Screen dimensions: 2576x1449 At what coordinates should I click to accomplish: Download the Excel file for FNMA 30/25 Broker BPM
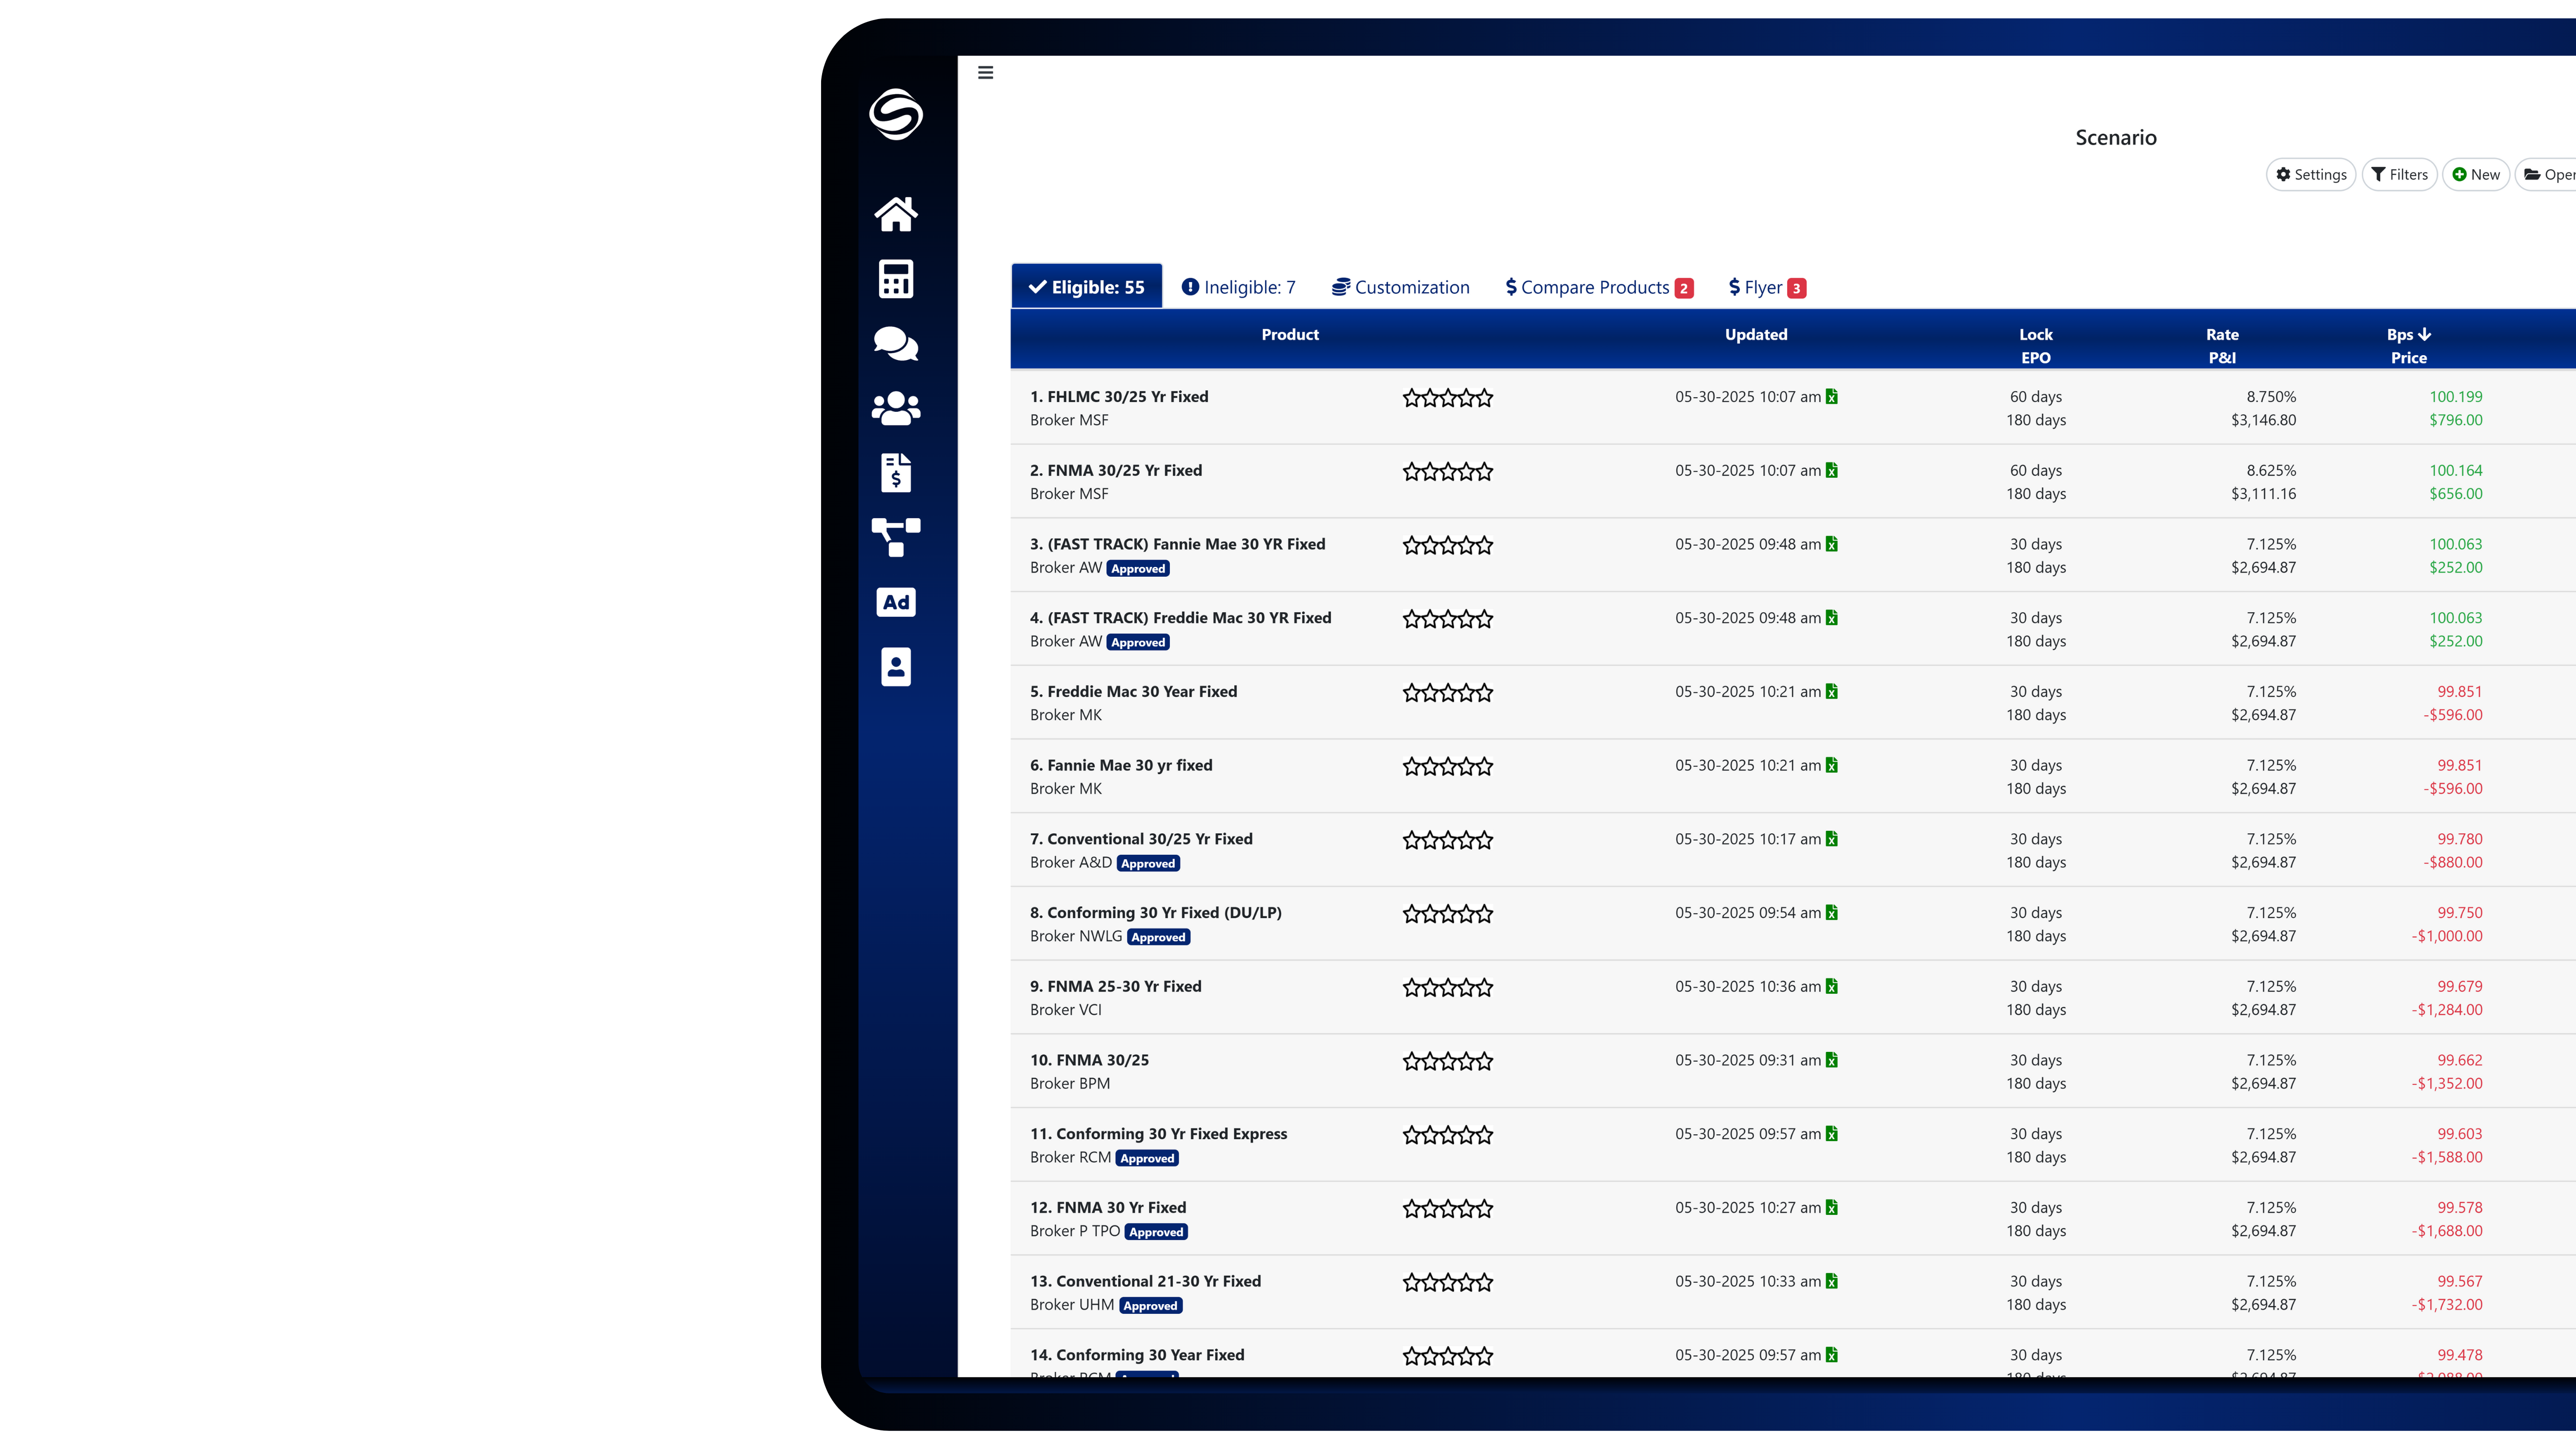pos(1831,1060)
